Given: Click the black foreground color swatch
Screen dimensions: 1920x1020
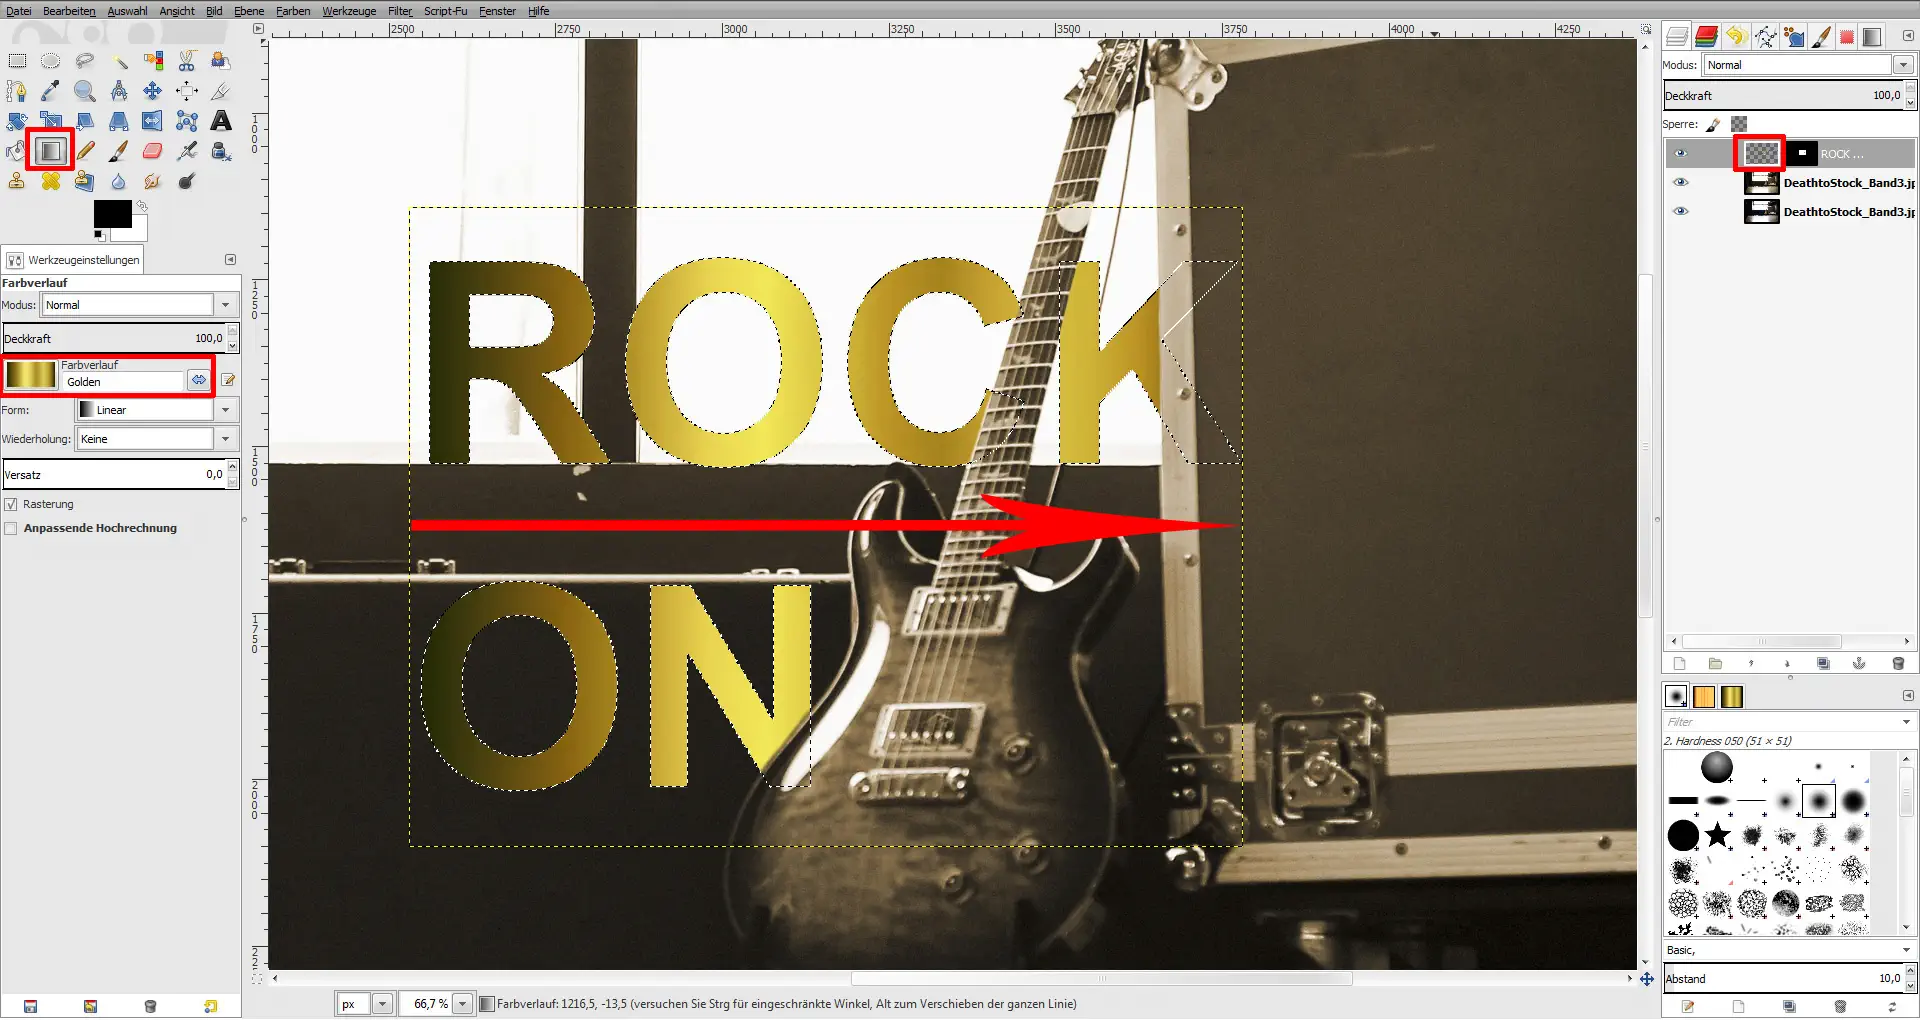Looking at the screenshot, I should point(112,214).
